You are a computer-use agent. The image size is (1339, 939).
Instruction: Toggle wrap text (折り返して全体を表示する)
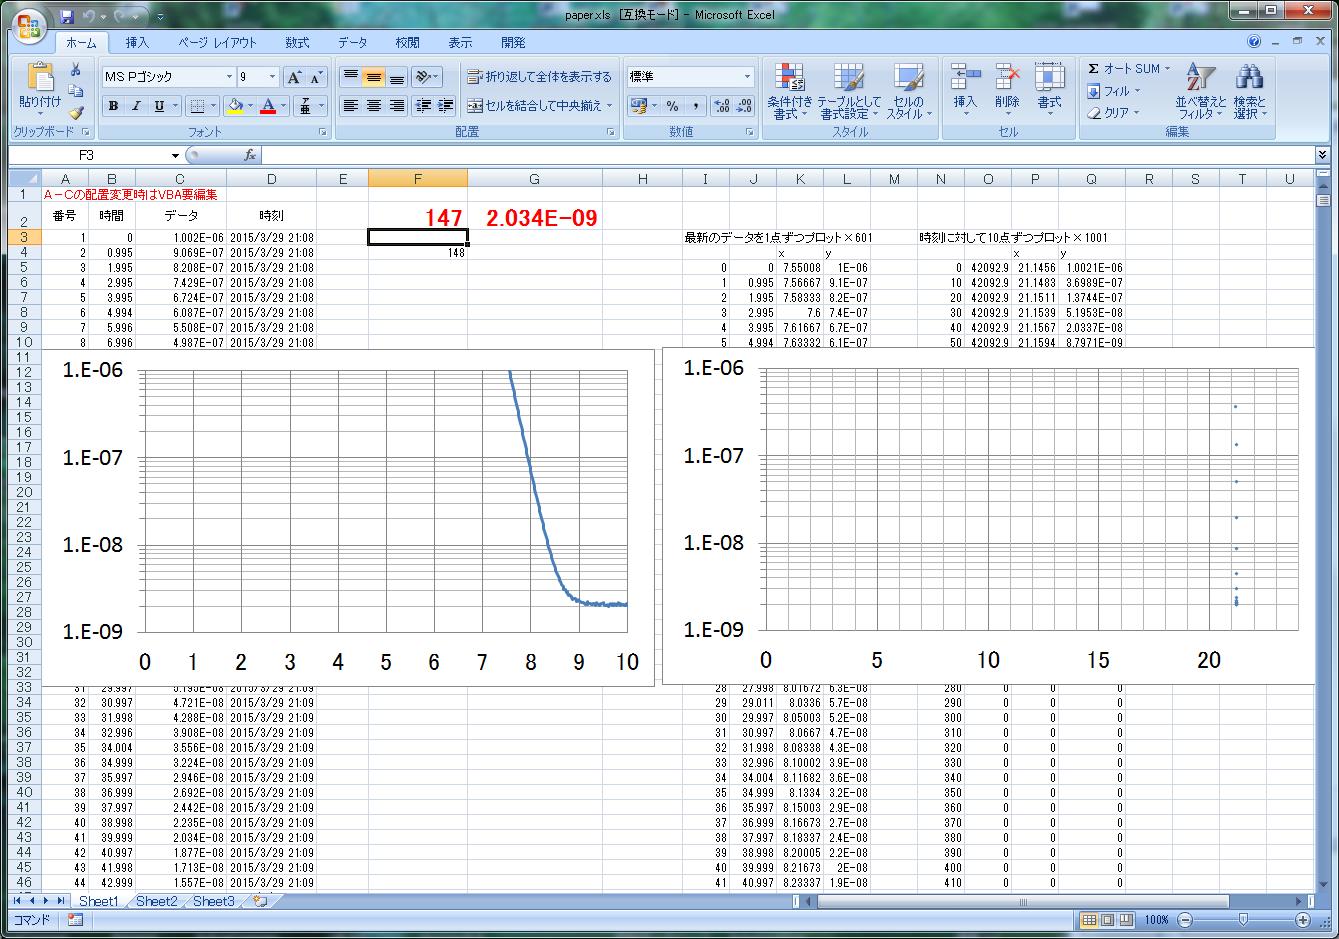point(539,77)
